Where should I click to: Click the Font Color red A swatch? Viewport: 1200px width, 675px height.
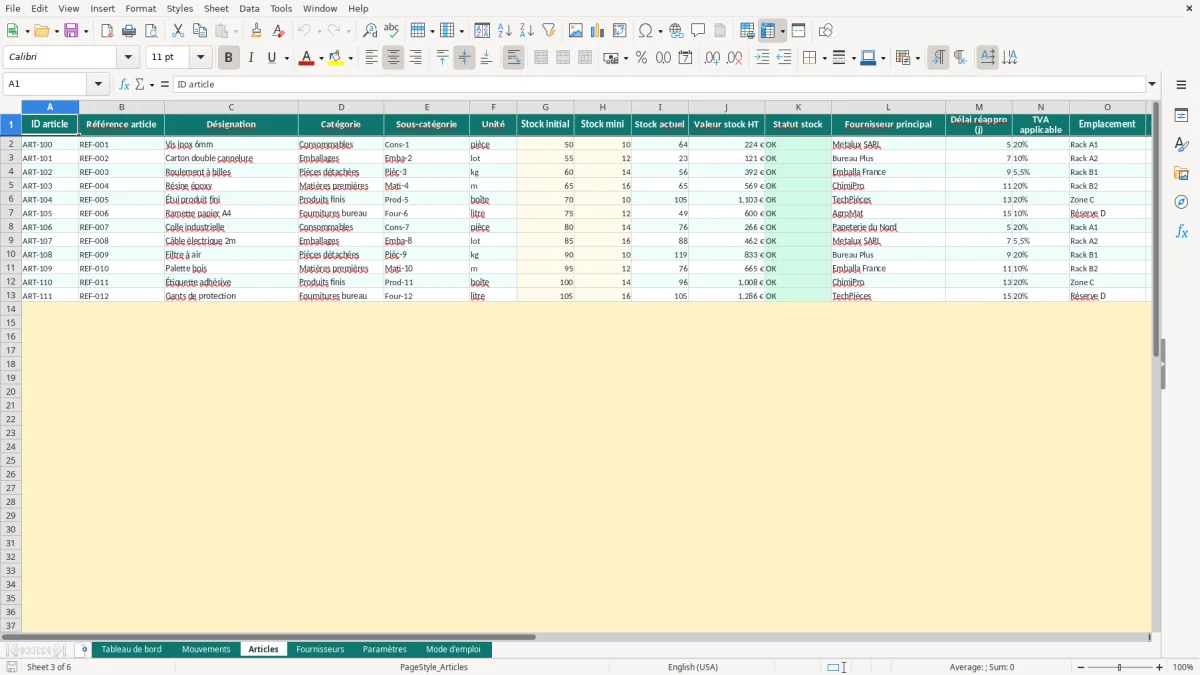pos(306,58)
